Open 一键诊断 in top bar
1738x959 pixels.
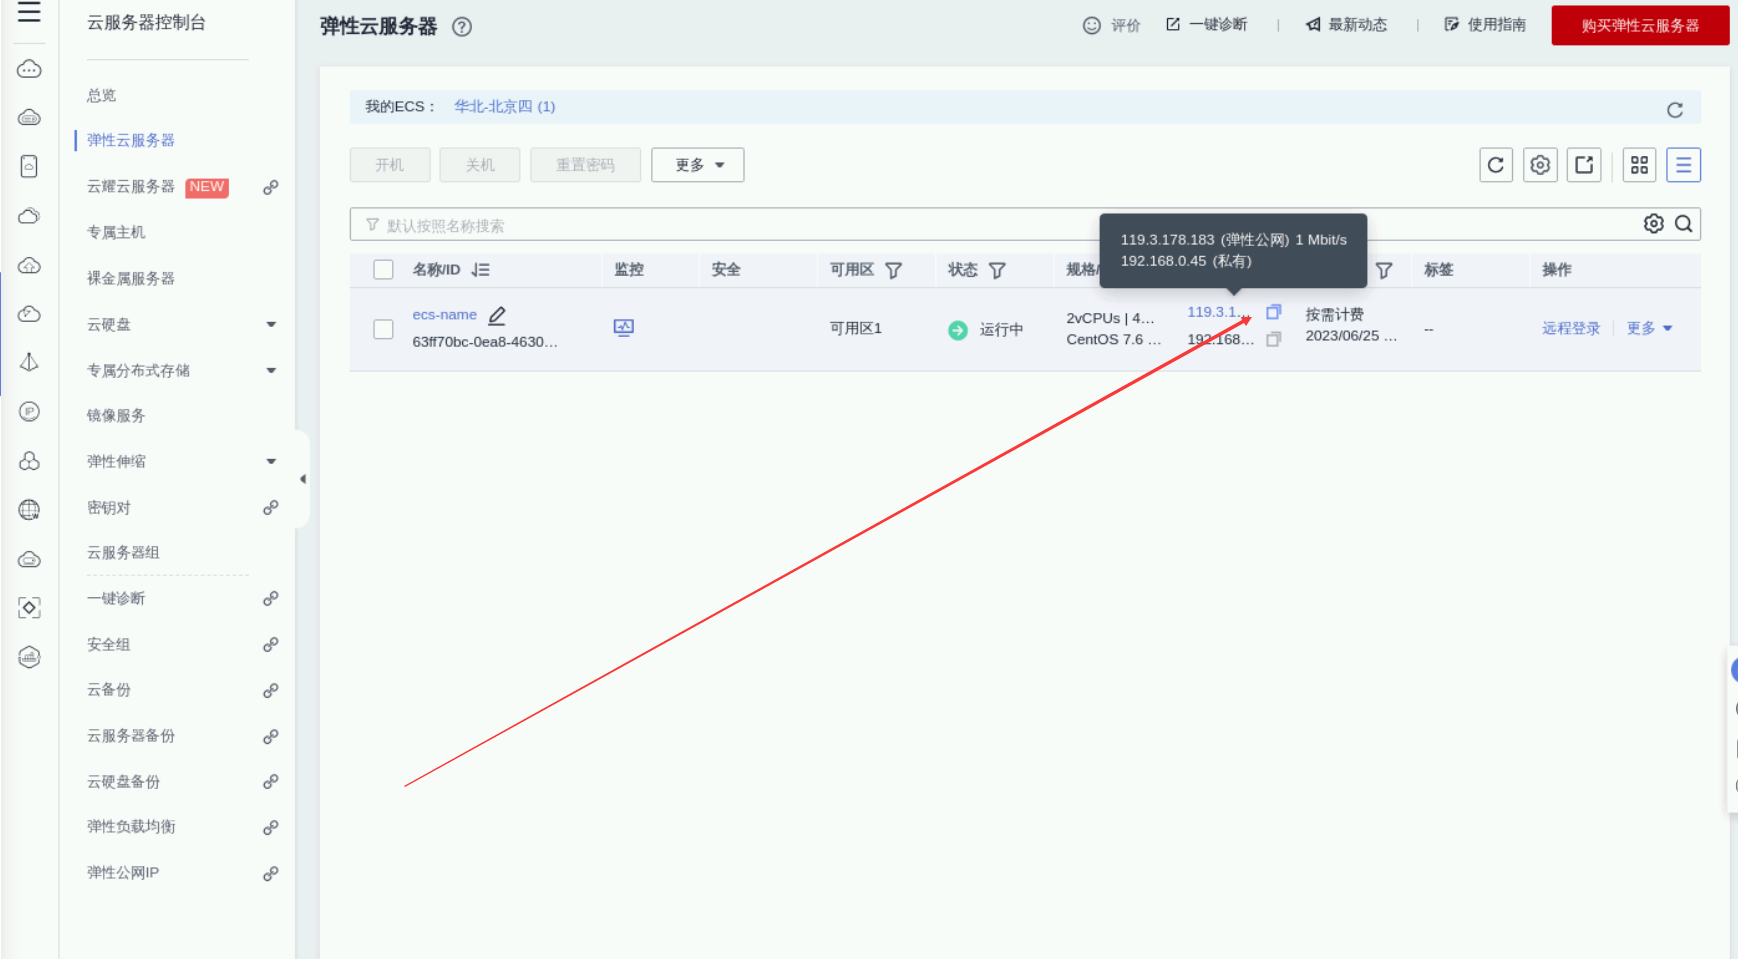coord(1207,24)
